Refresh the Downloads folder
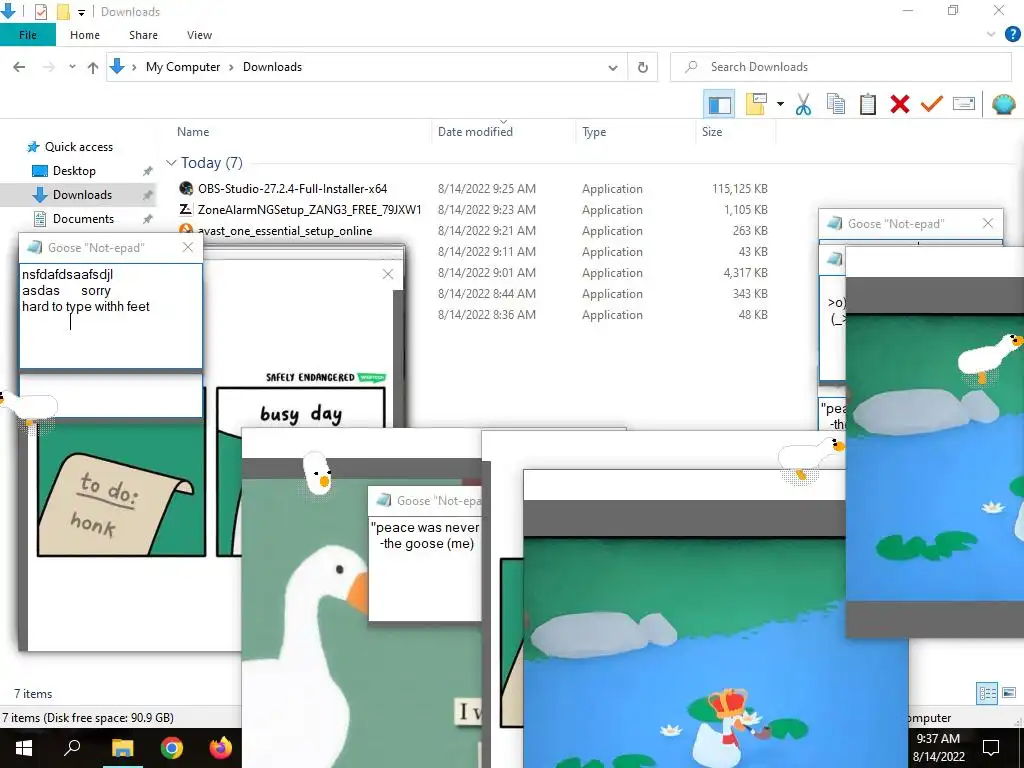Image resolution: width=1024 pixels, height=768 pixels. click(x=643, y=67)
